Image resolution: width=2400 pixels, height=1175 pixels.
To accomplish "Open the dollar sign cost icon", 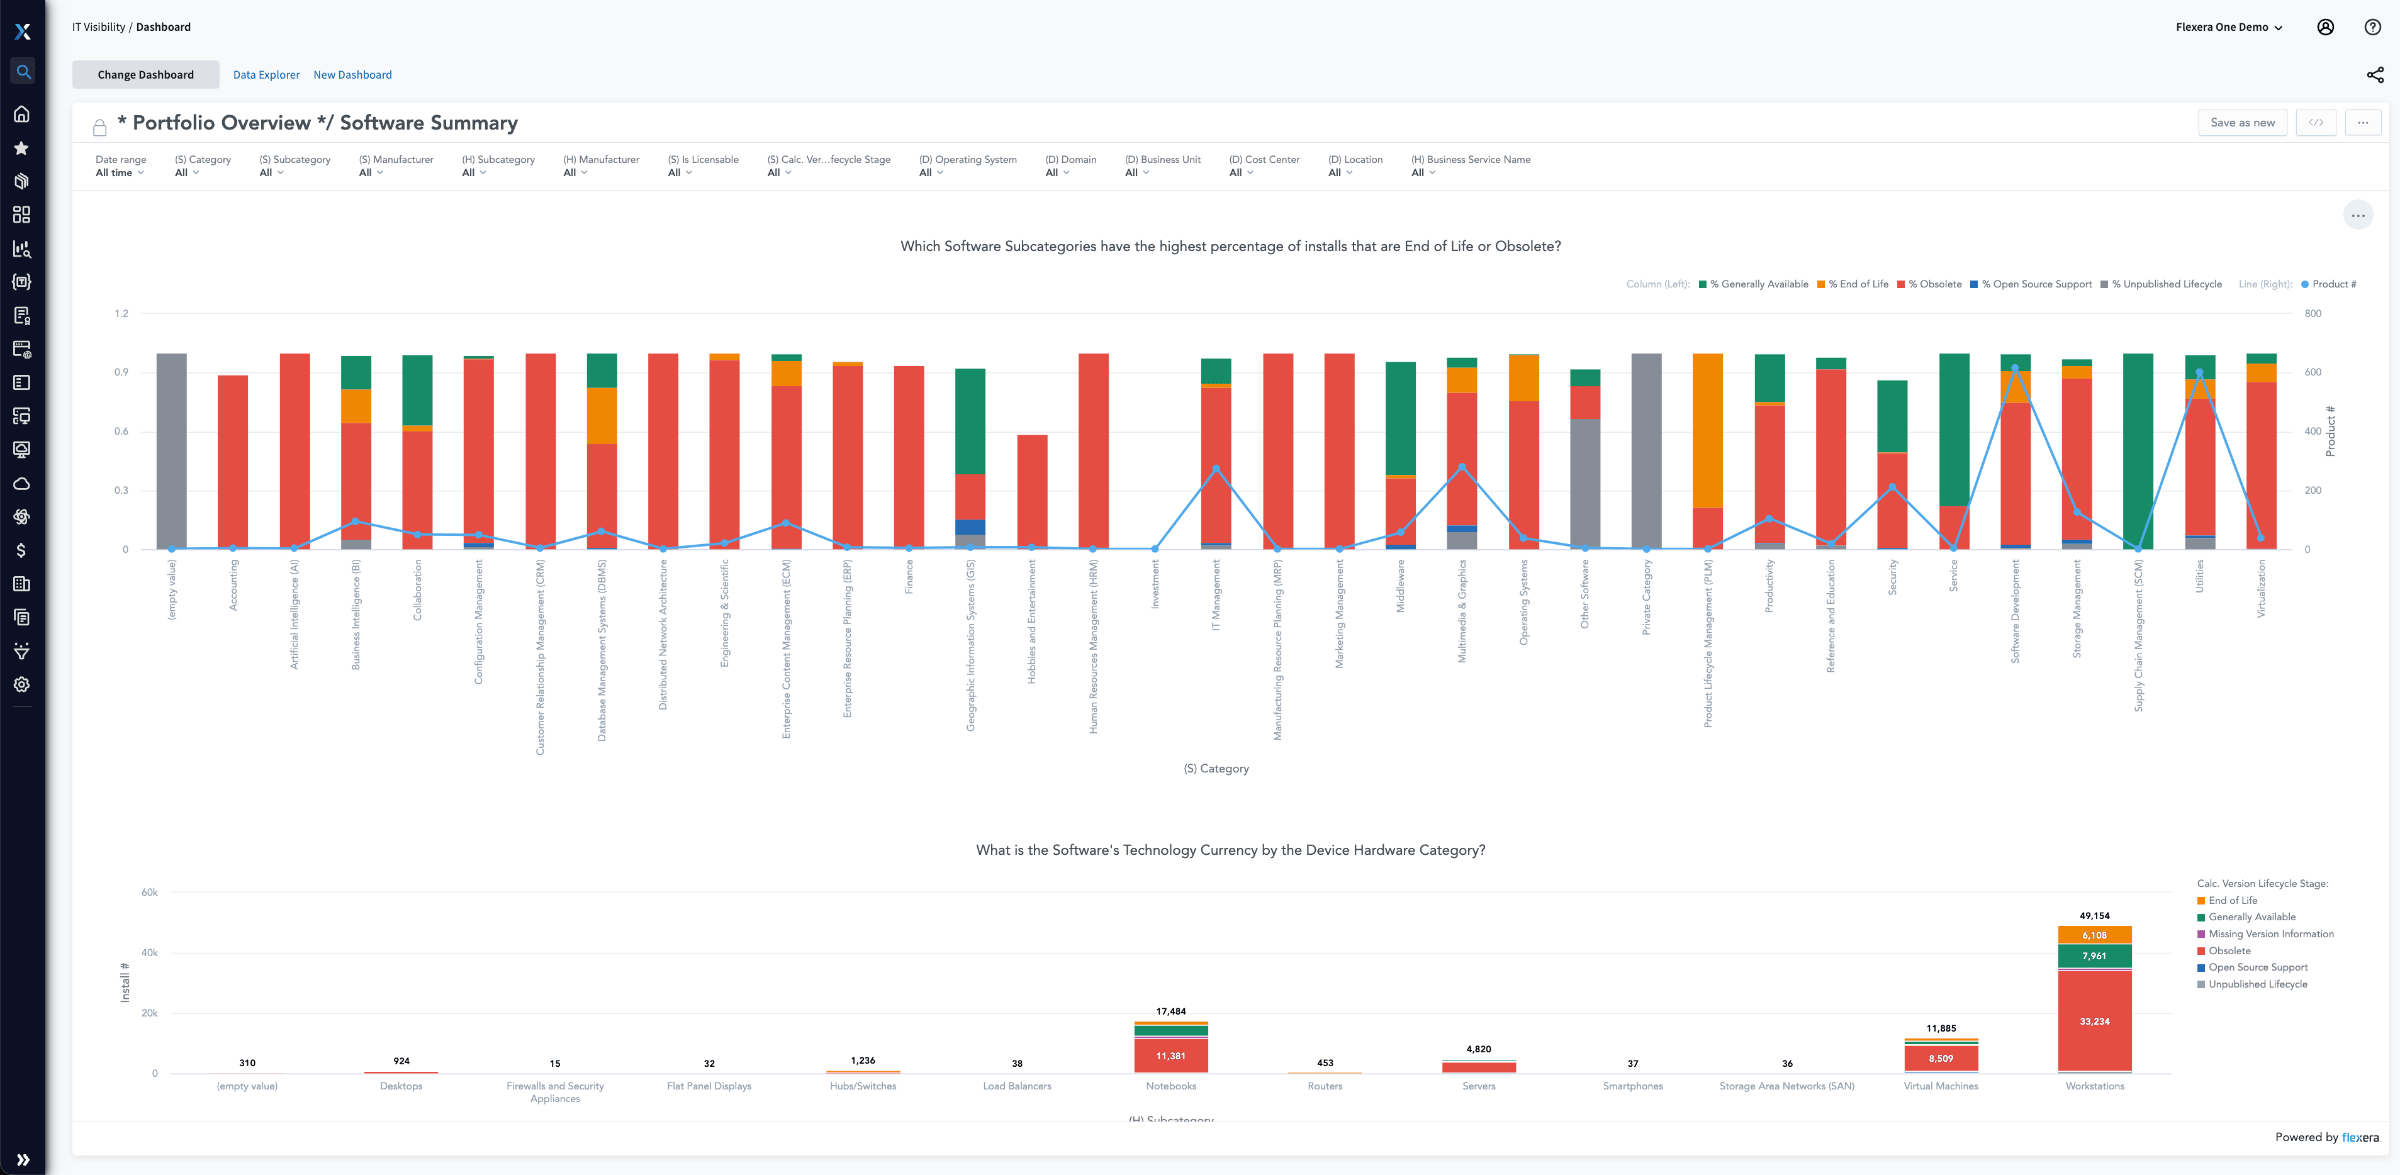I will (x=22, y=550).
